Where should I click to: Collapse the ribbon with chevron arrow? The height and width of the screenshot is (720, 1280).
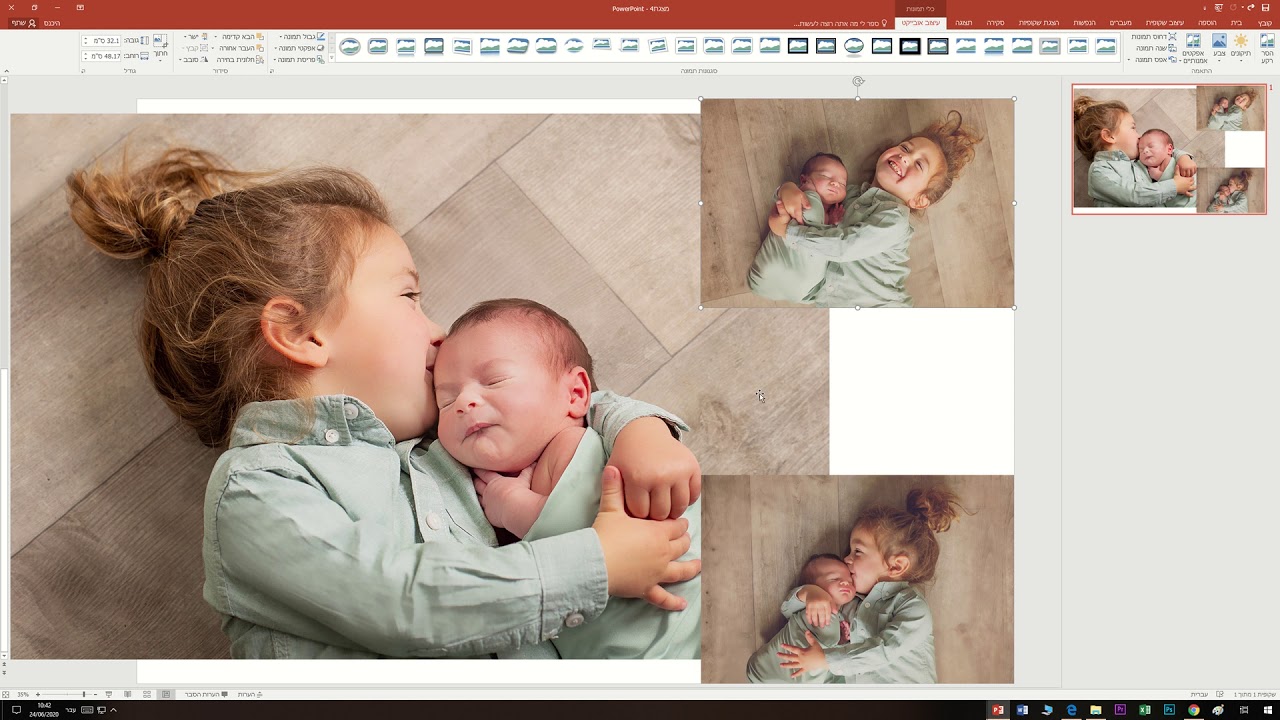coord(6,71)
